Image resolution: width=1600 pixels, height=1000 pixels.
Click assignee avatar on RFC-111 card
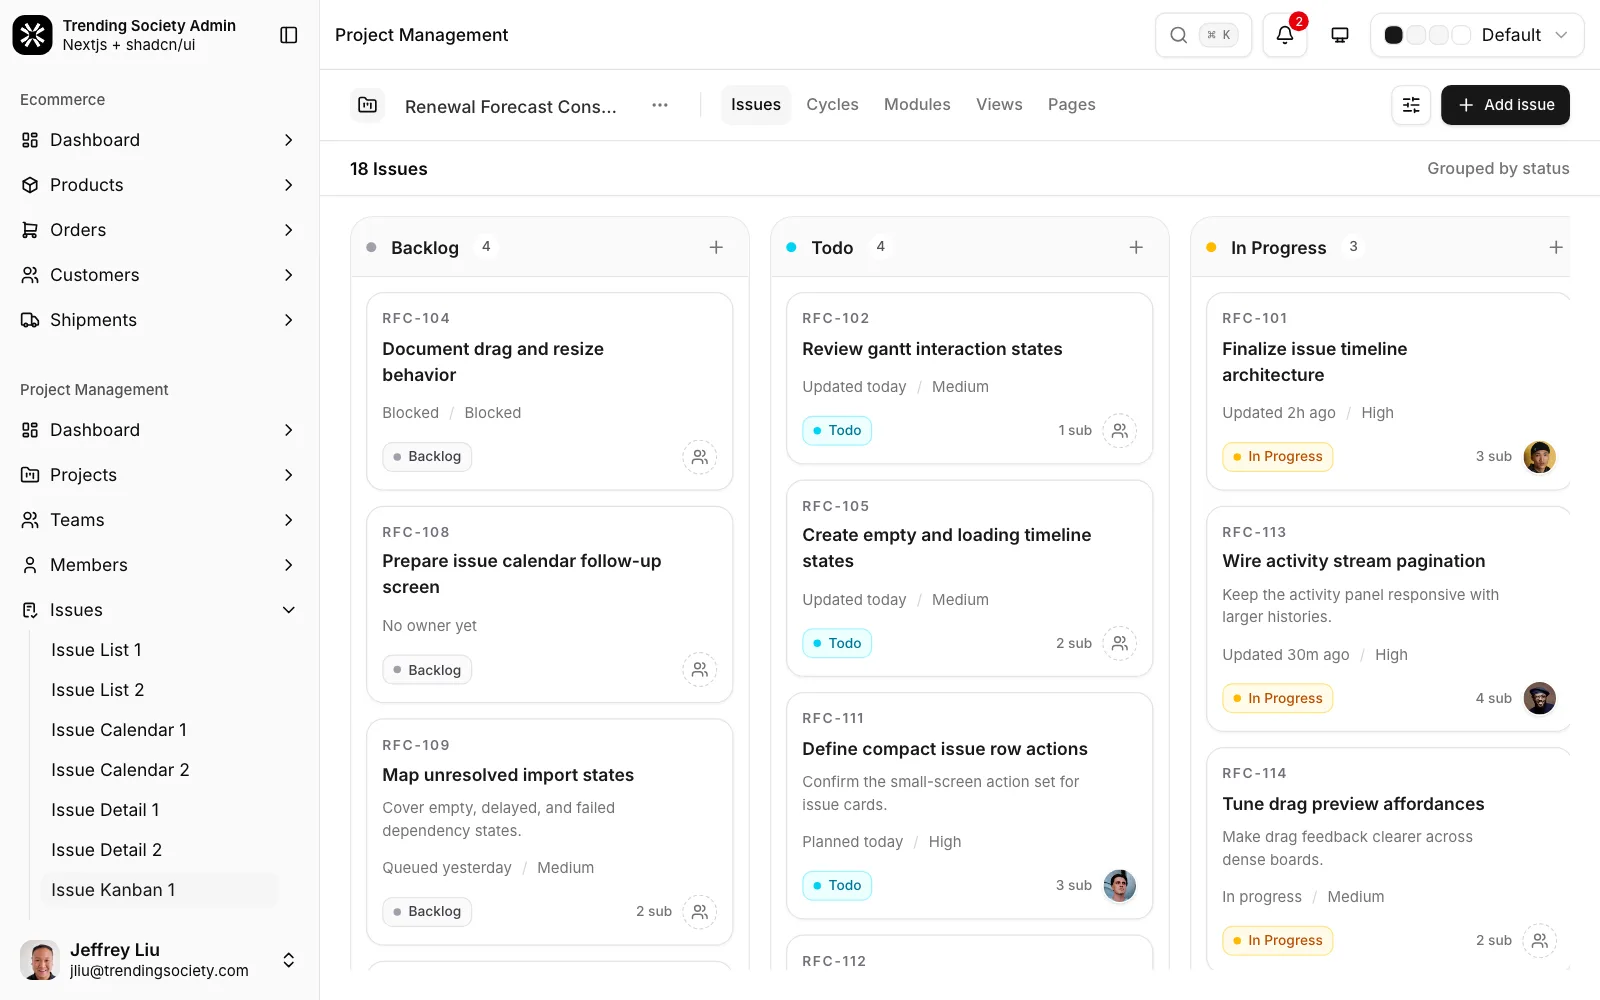[1120, 886]
